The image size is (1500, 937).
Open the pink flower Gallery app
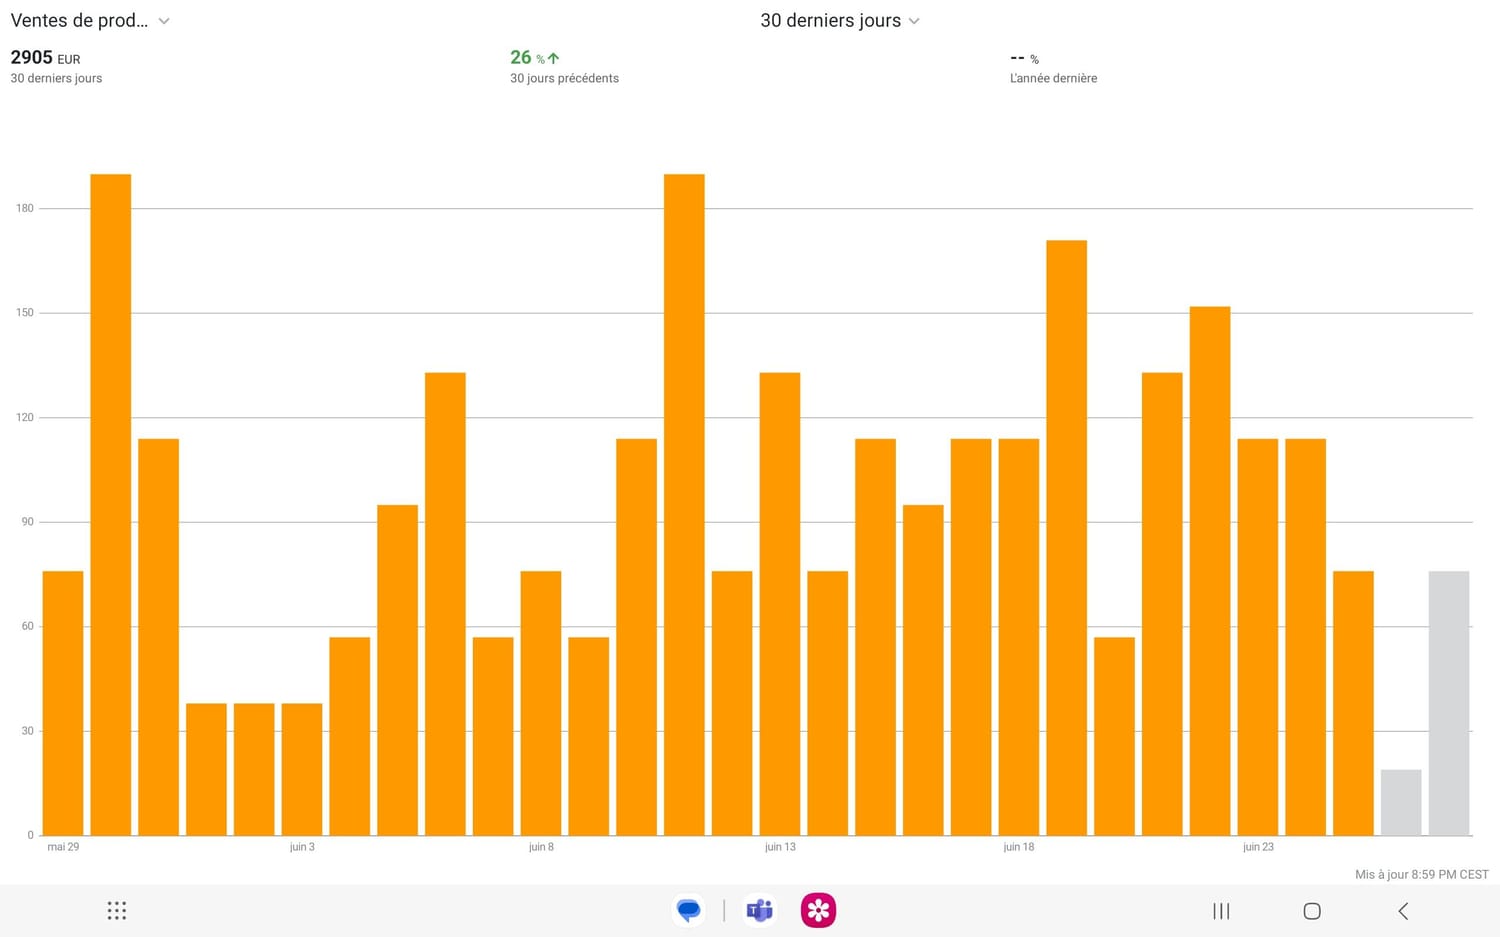pos(818,911)
